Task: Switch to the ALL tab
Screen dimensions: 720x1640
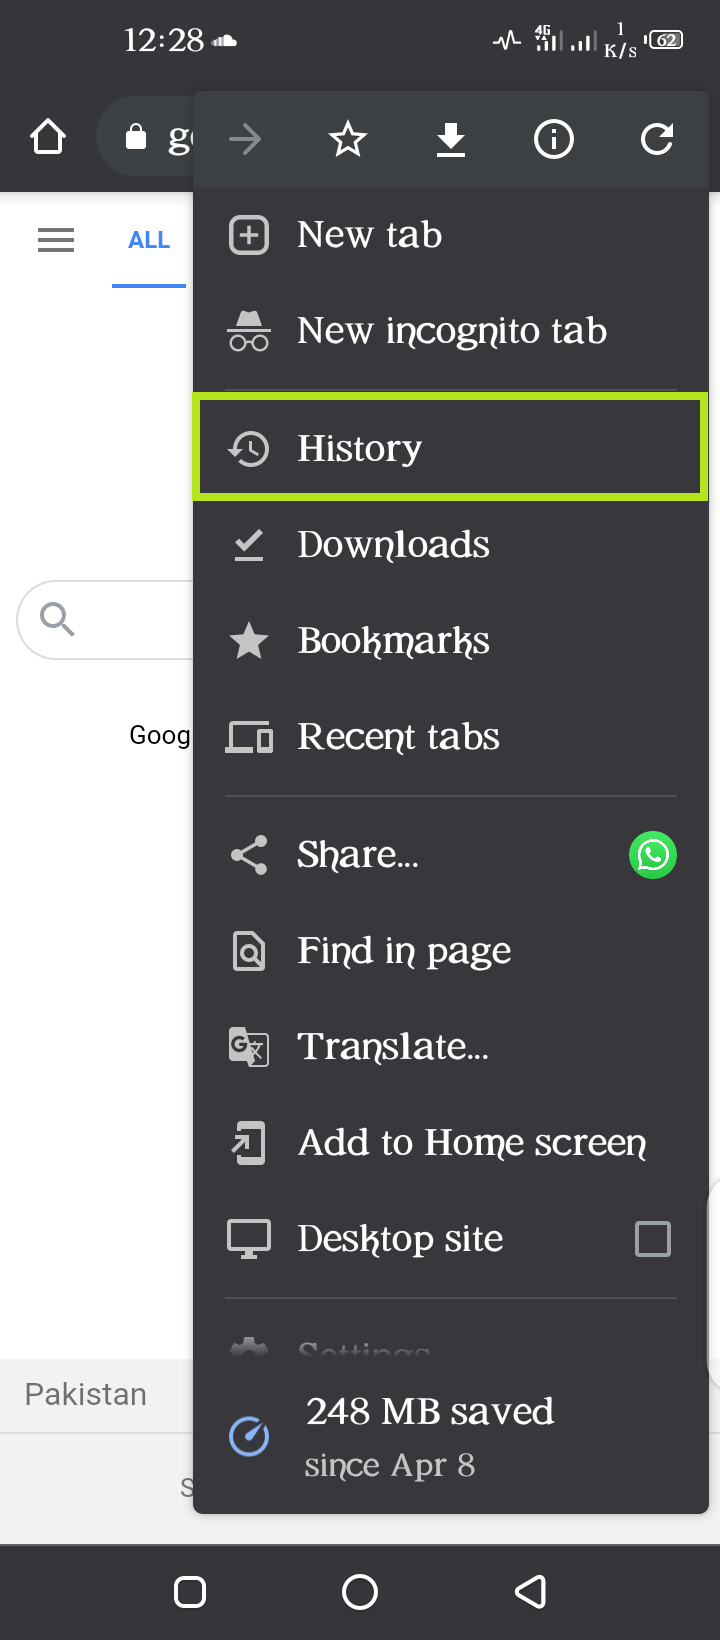Action: pos(149,240)
